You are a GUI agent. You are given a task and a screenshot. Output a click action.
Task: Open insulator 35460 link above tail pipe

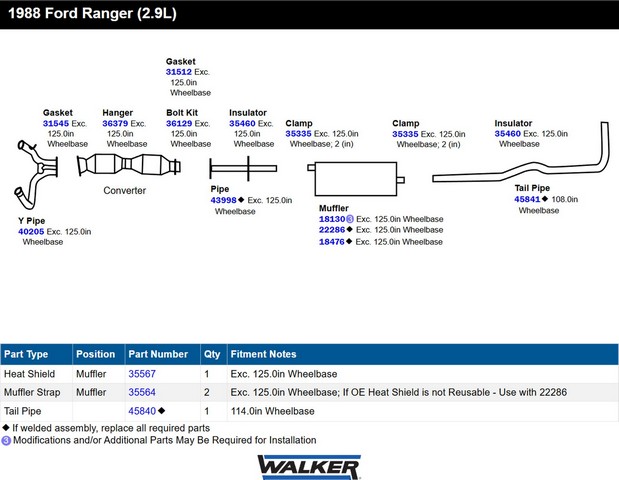pyautogui.click(x=508, y=134)
